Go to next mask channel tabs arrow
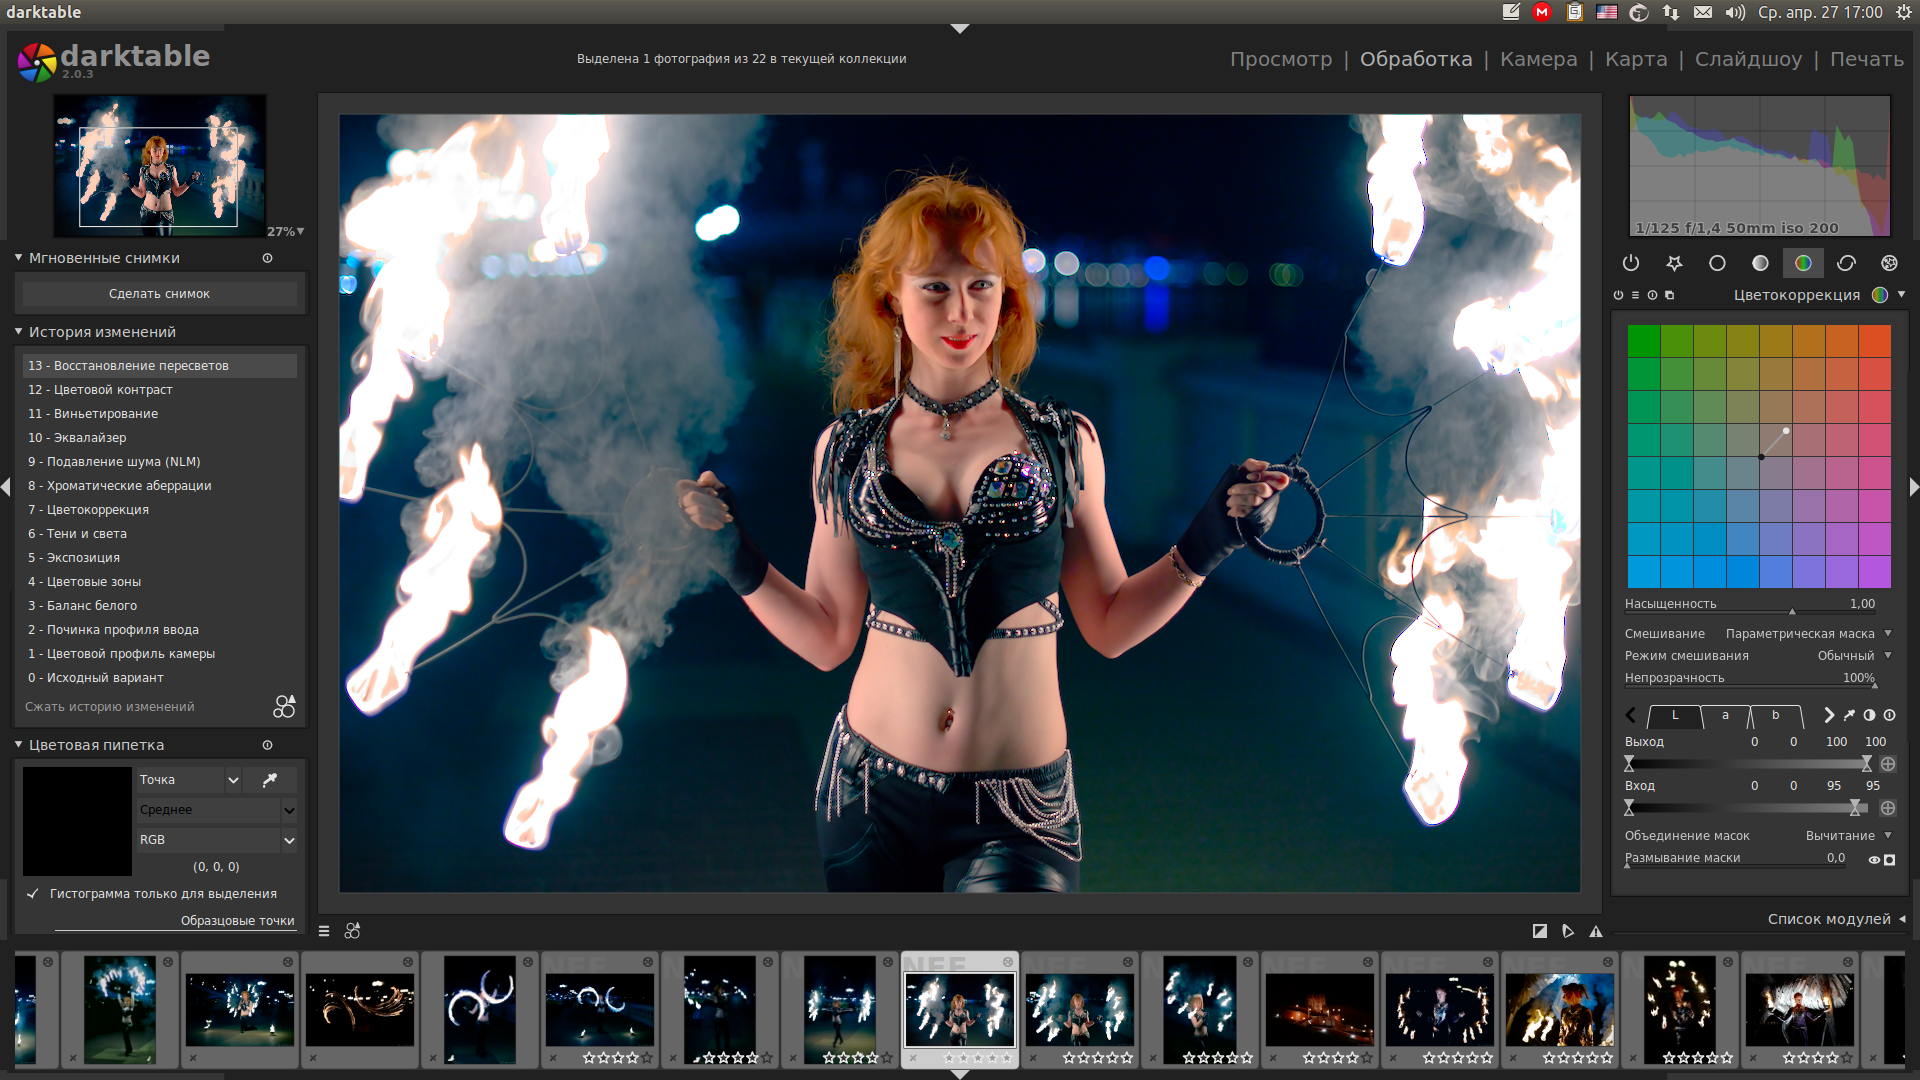 [x=1828, y=715]
